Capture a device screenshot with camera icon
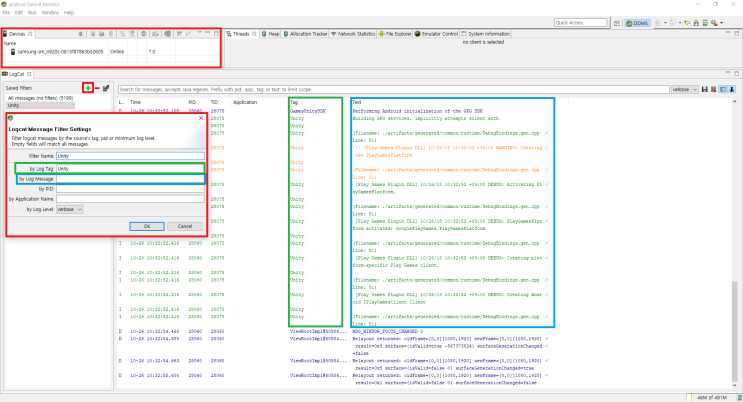Screen dimensions: 743x402 pyautogui.click(x=155, y=34)
